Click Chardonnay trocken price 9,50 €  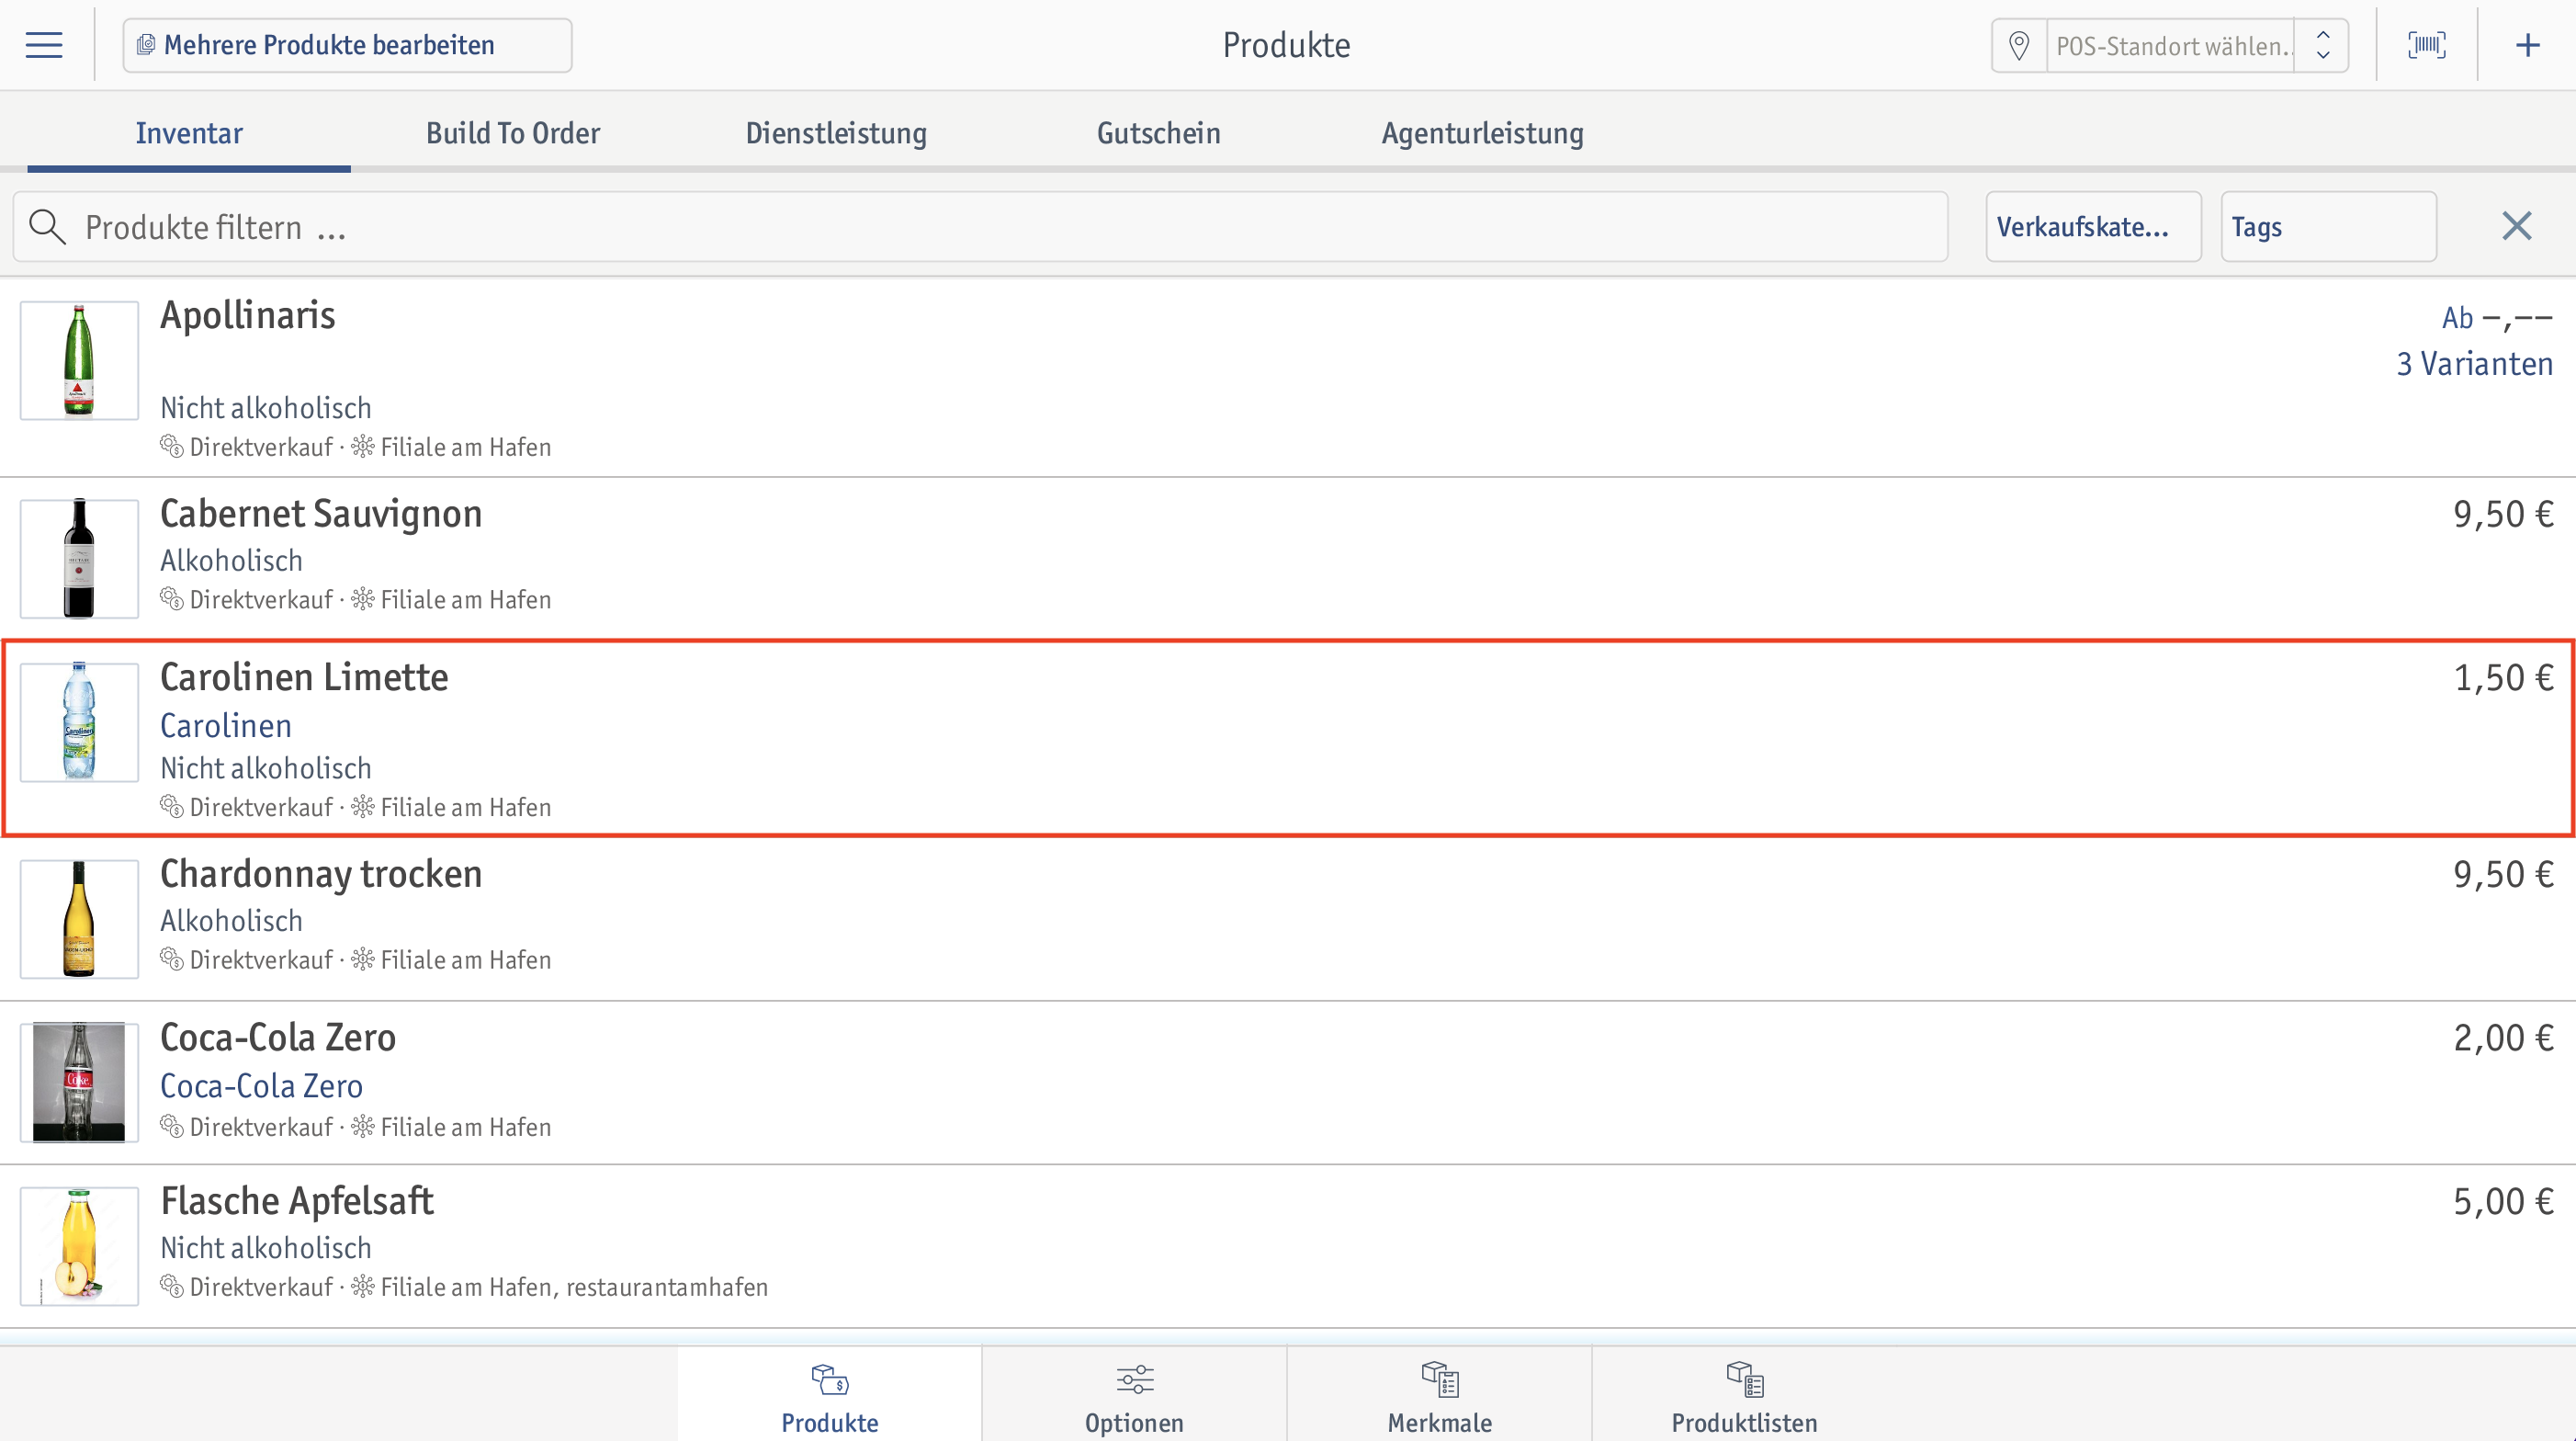[2503, 875]
